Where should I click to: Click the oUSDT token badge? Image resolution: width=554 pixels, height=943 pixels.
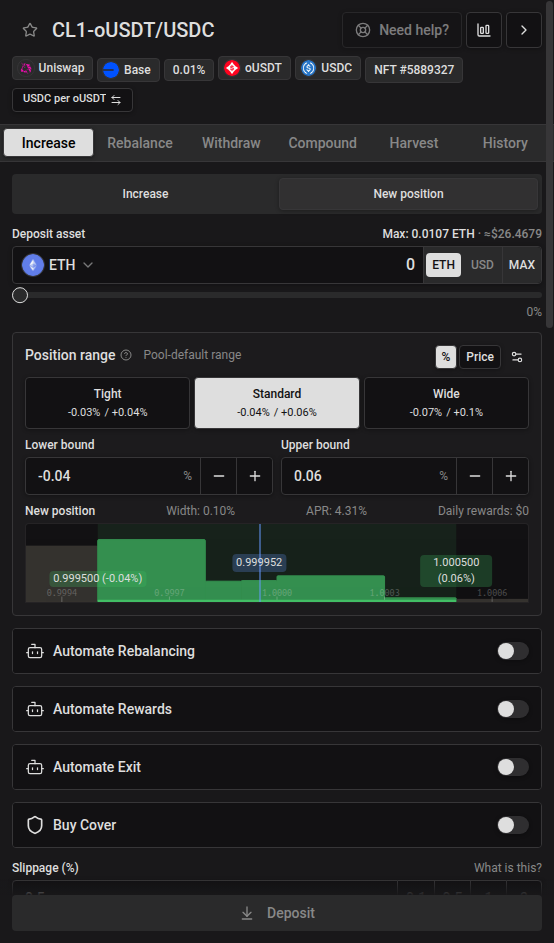(x=254, y=68)
